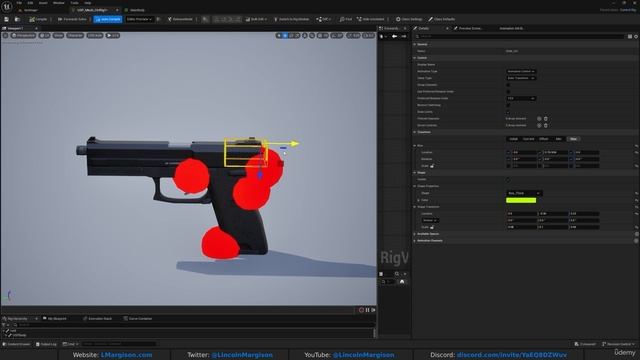Image resolution: width=640 pixels, height=360 pixels.
Task: Open the Character menu in the viewport
Action: 75,36
